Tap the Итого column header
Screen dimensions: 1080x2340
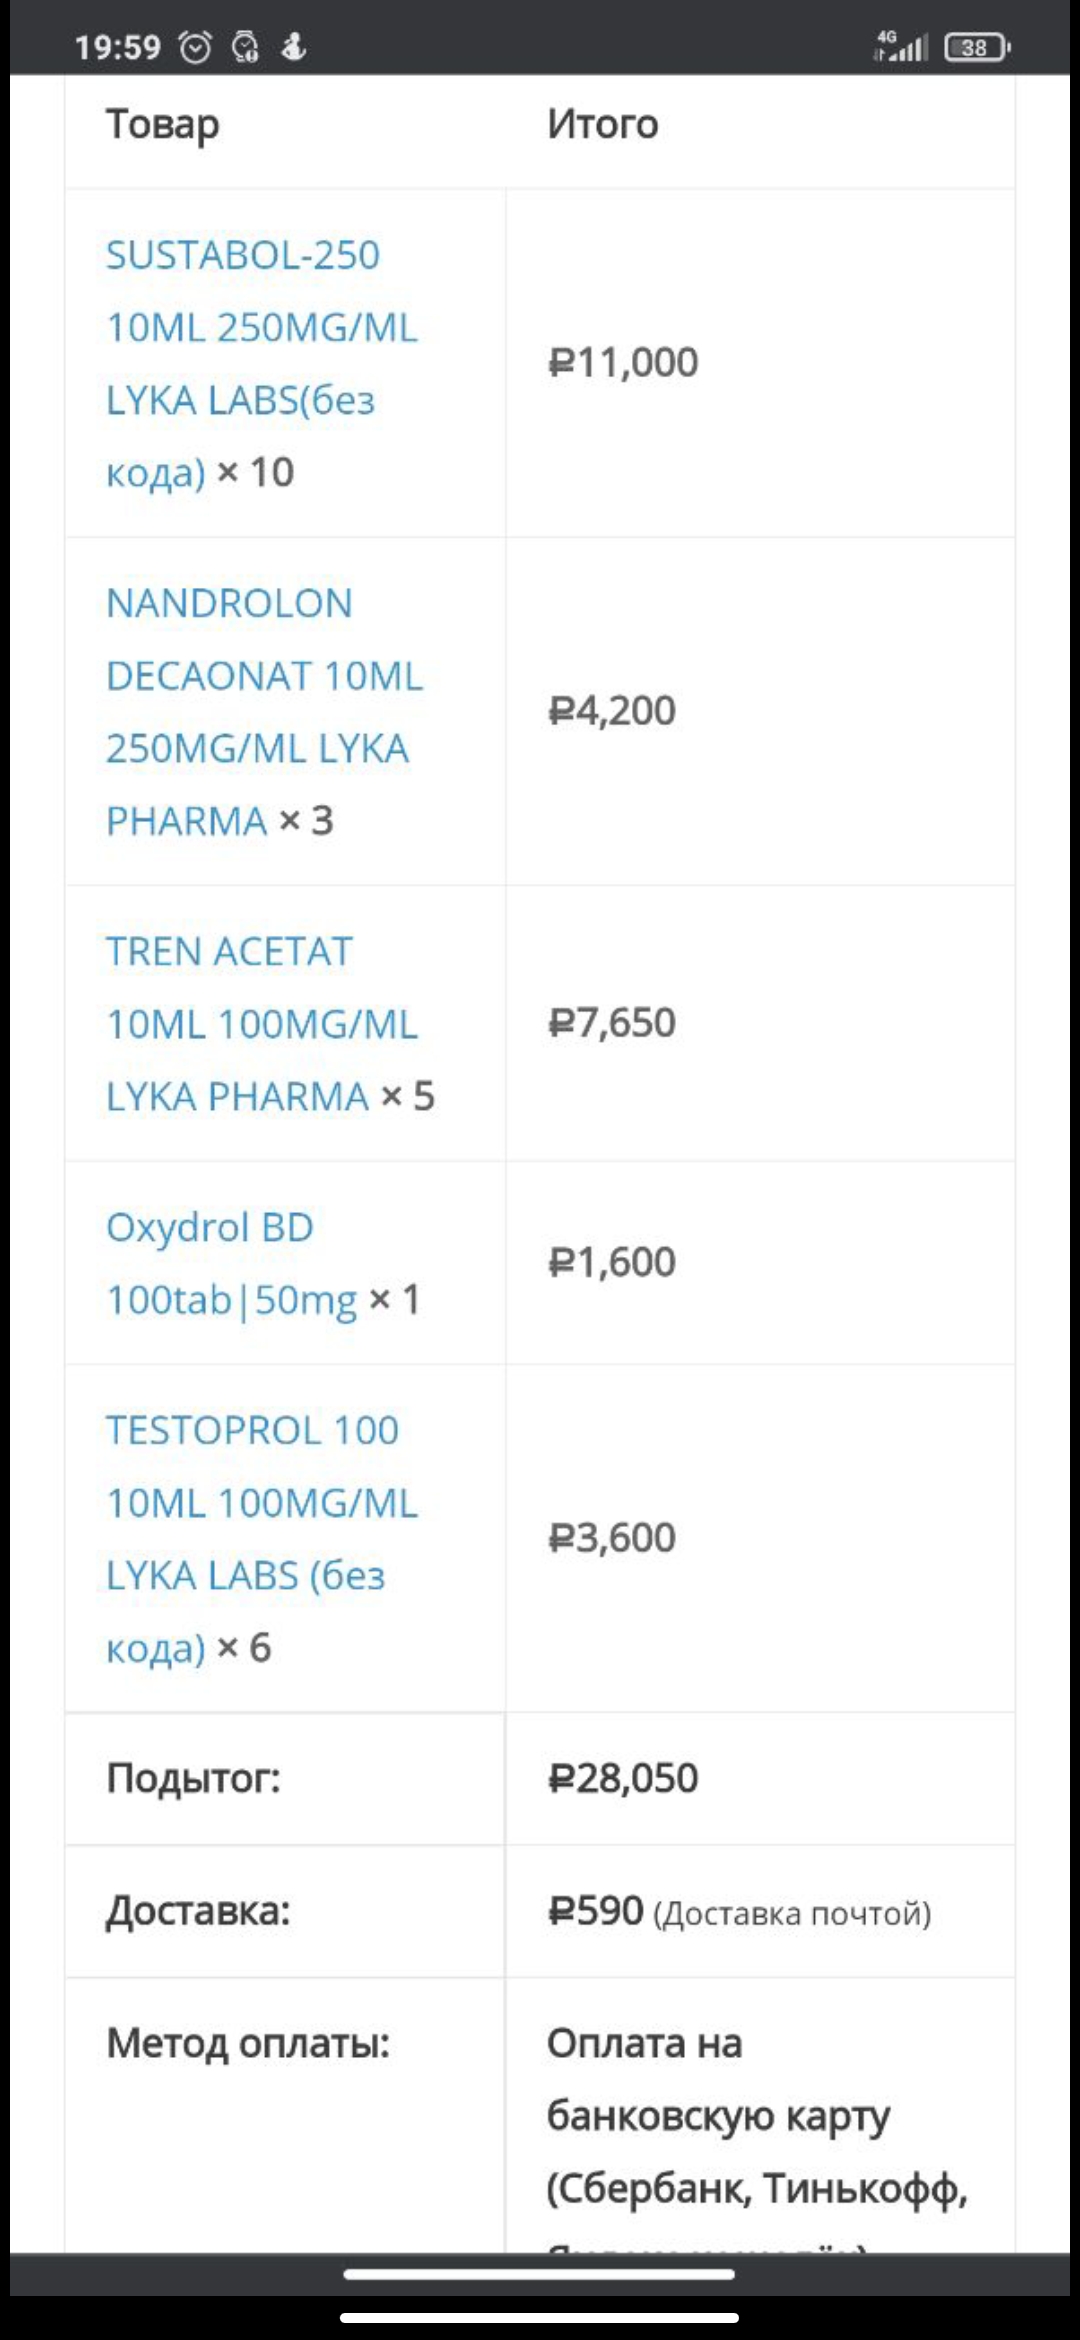(x=602, y=124)
